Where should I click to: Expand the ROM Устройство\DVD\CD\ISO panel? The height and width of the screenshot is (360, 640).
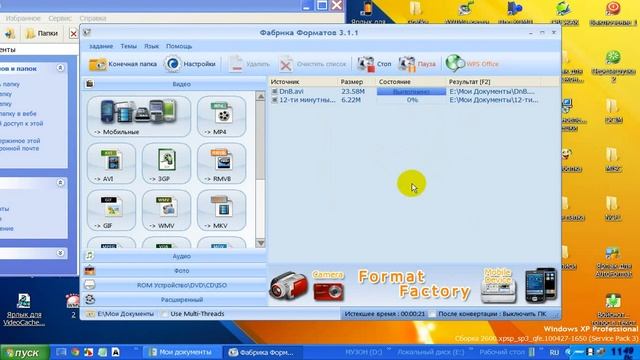tap(174, 285)
